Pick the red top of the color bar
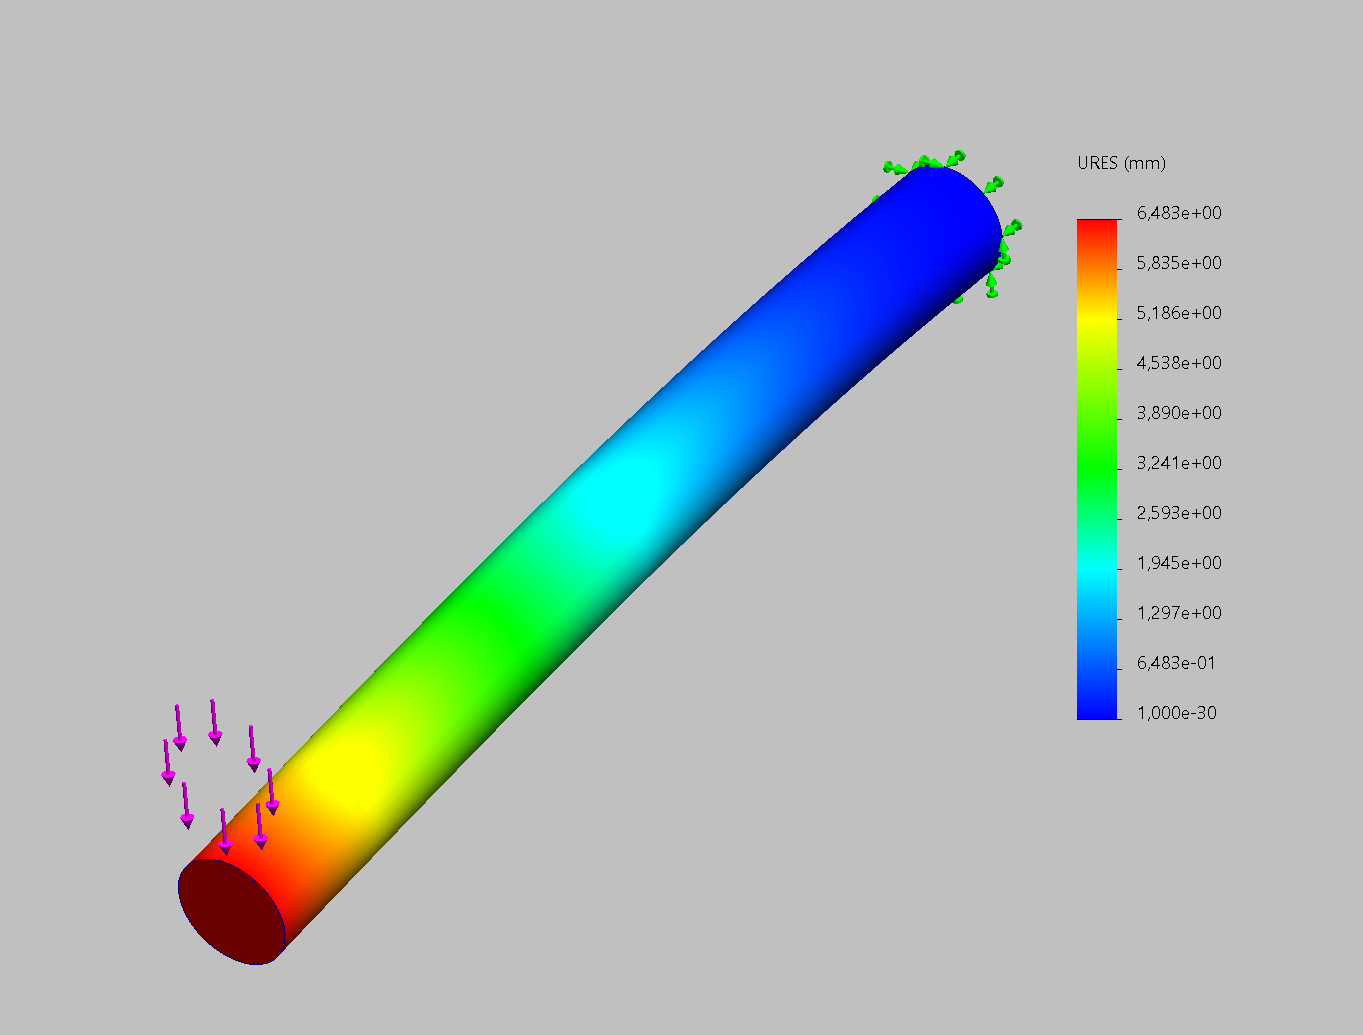This screenshot has width=1363, height=1035. click(x=1097, y=228)
